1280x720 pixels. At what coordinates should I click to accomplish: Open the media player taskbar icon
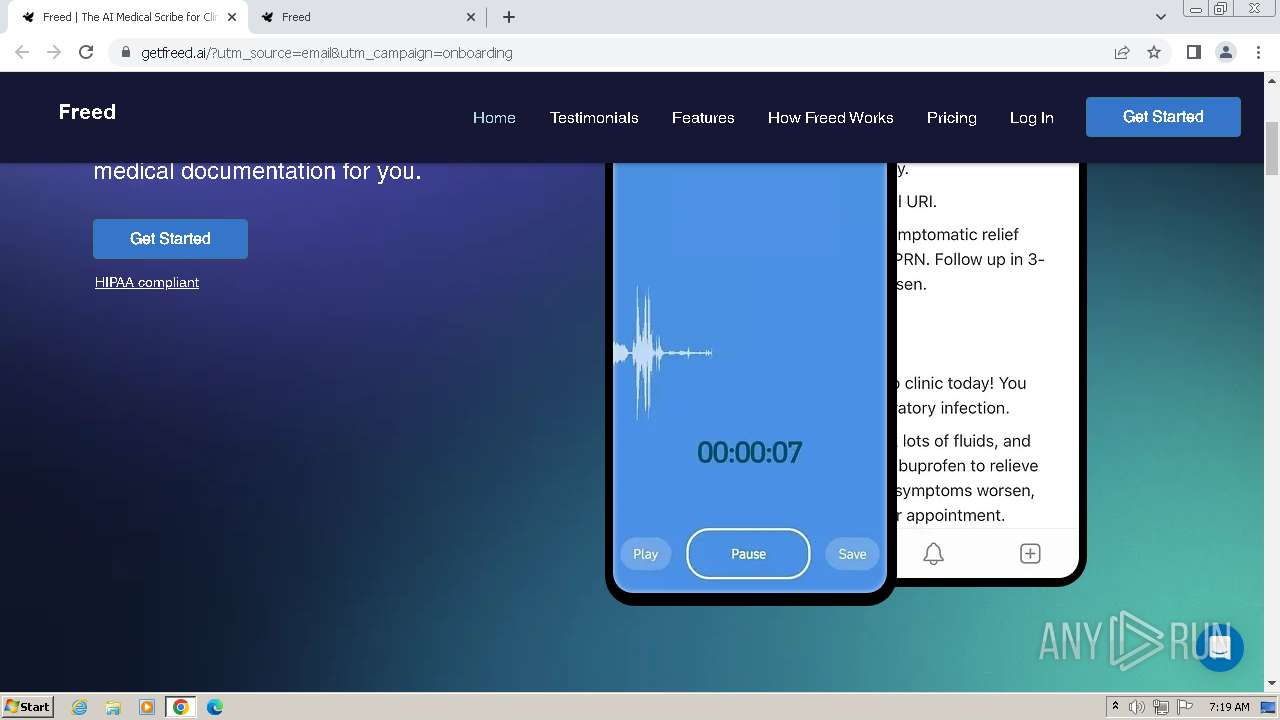(147, 707)
